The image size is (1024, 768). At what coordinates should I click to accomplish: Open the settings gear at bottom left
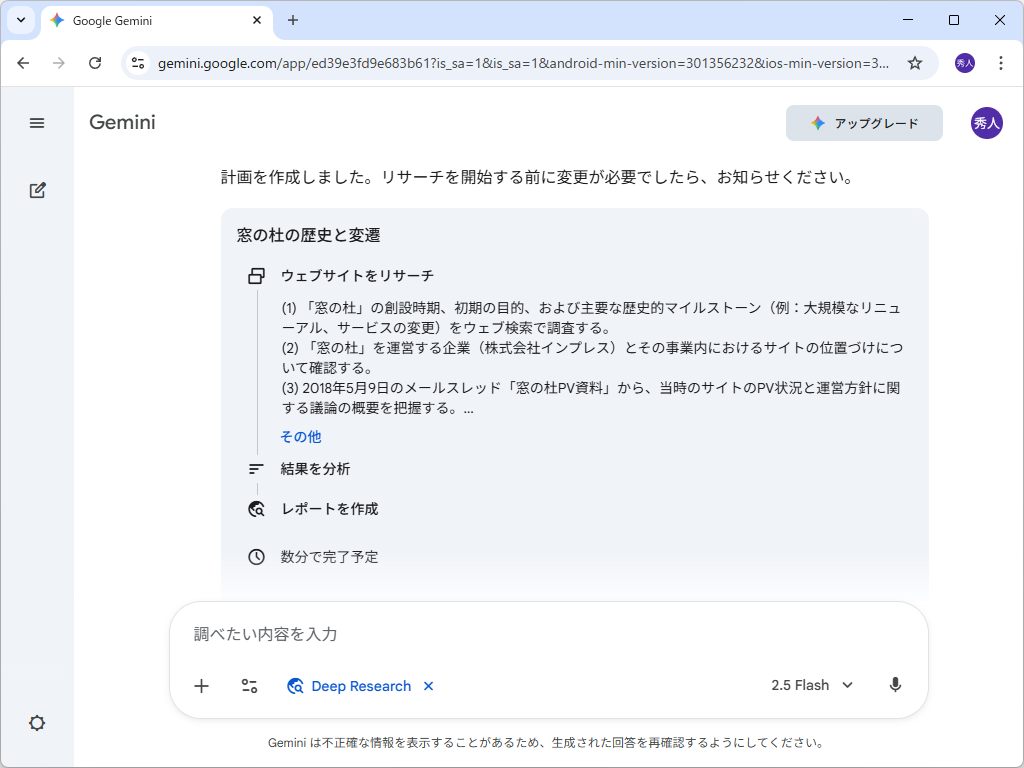37,723
